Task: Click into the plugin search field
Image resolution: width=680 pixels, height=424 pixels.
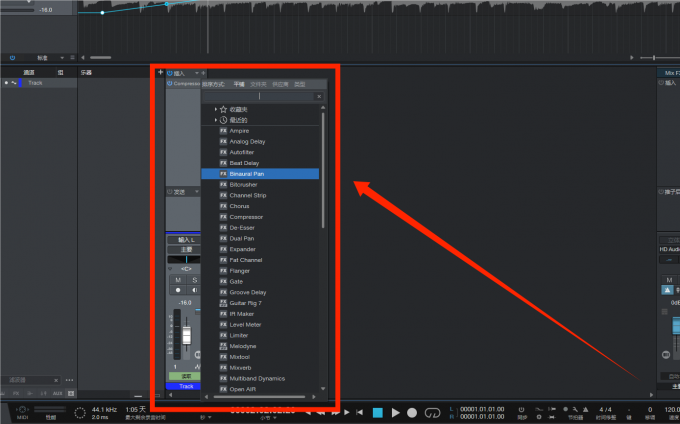Action: (259, 96)
